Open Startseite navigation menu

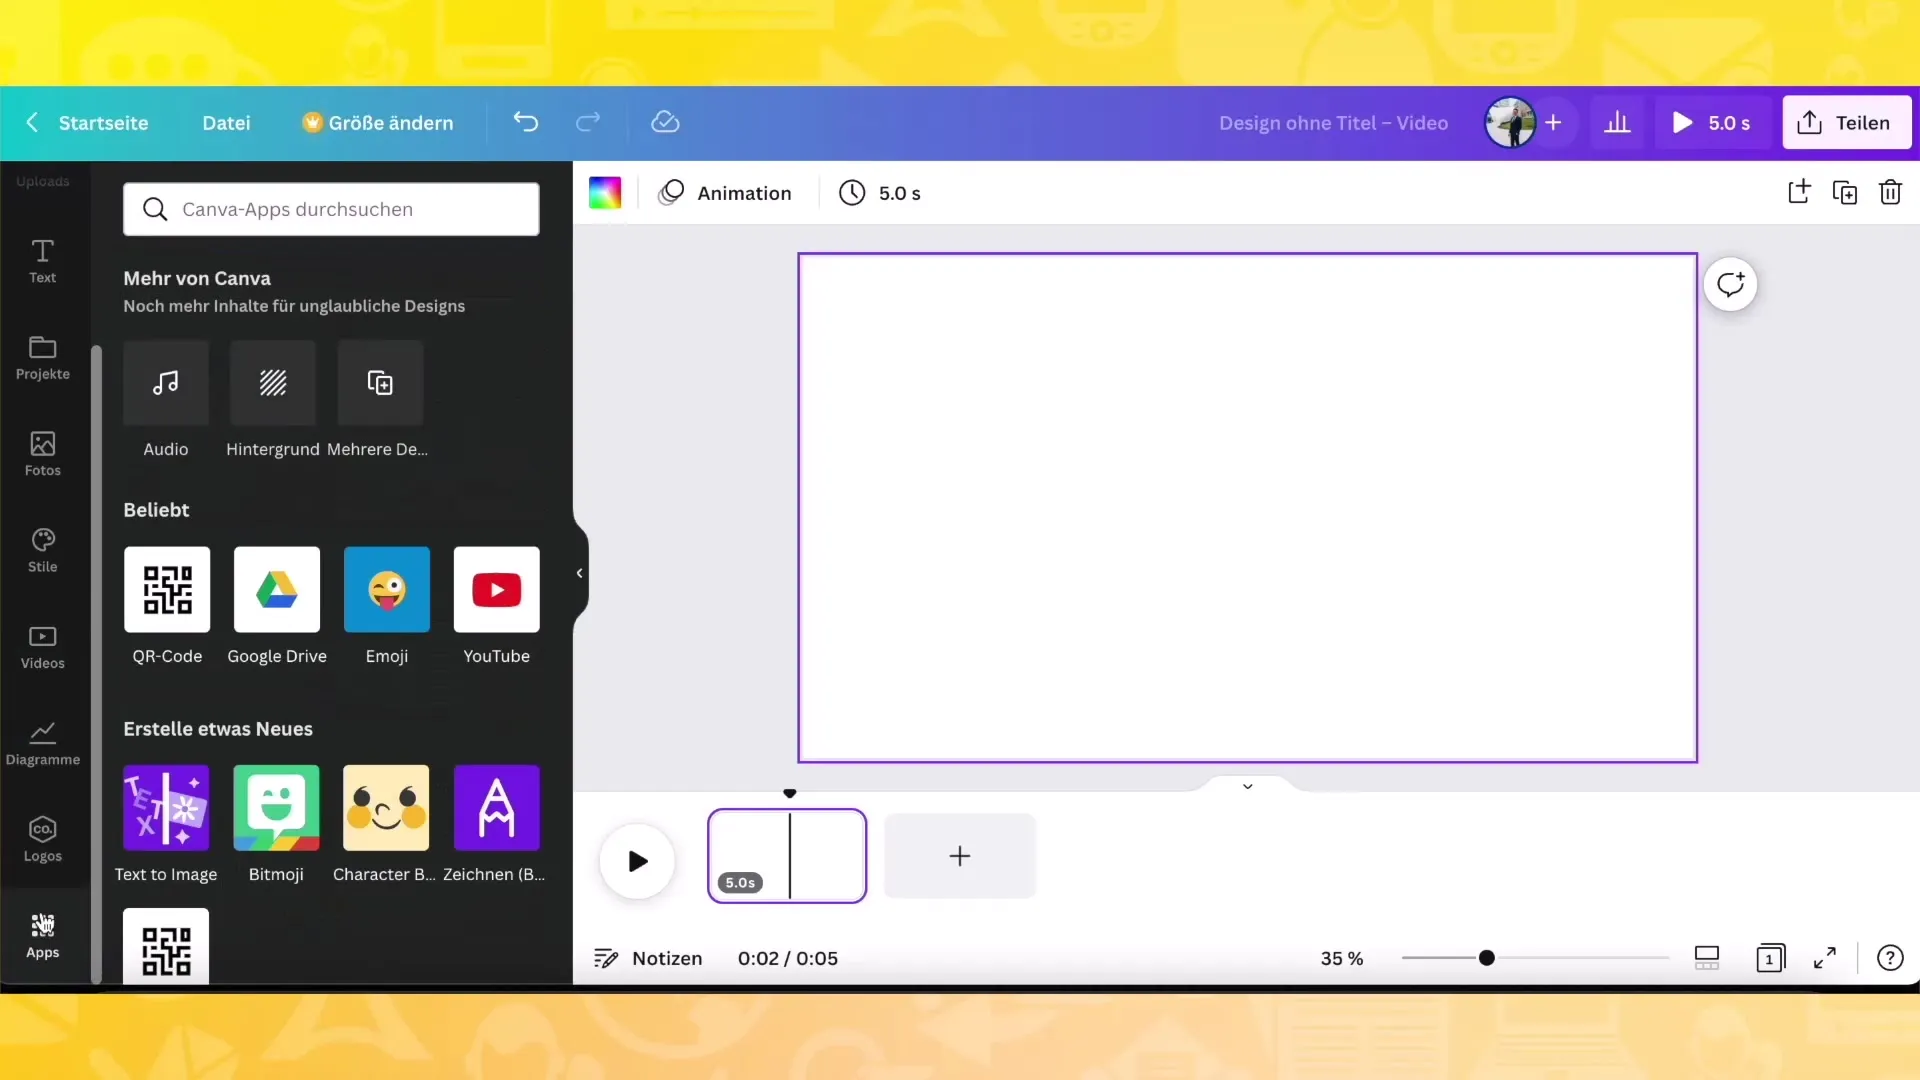pyautogui.click(x=104, y=121)
